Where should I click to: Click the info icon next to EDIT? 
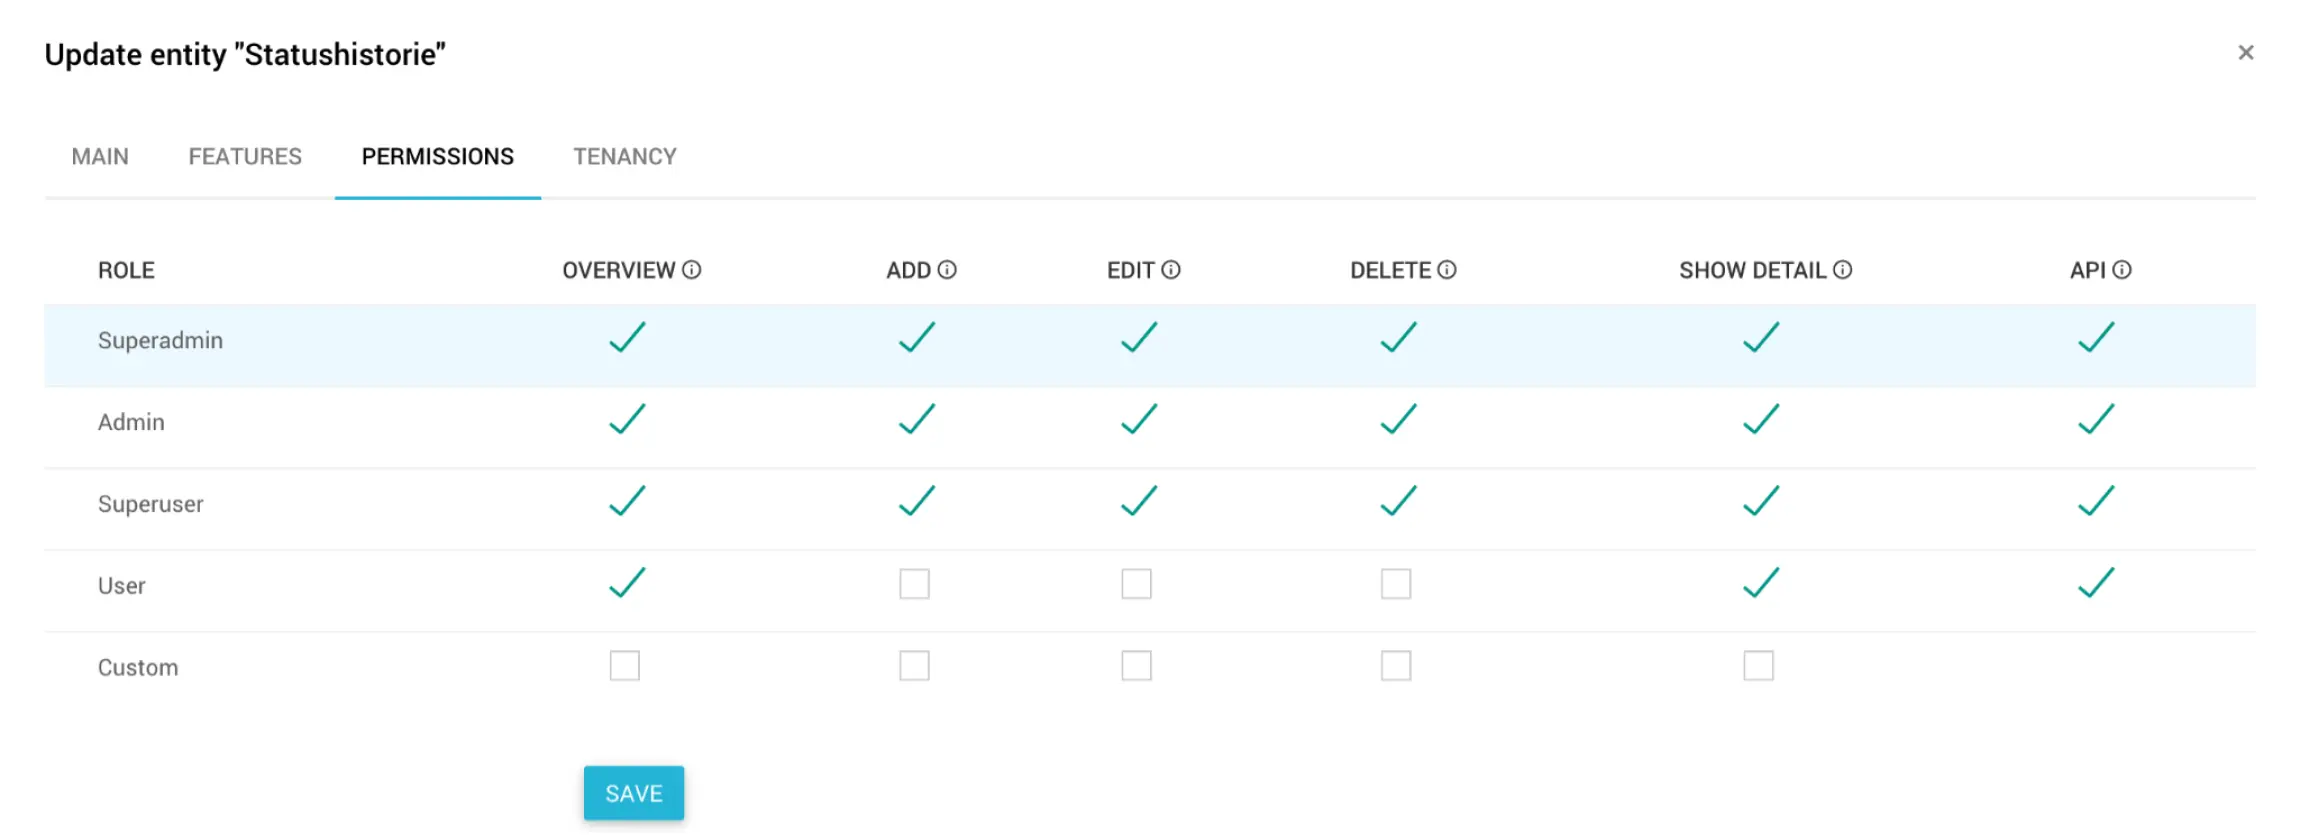click(x=1171, y=270)
